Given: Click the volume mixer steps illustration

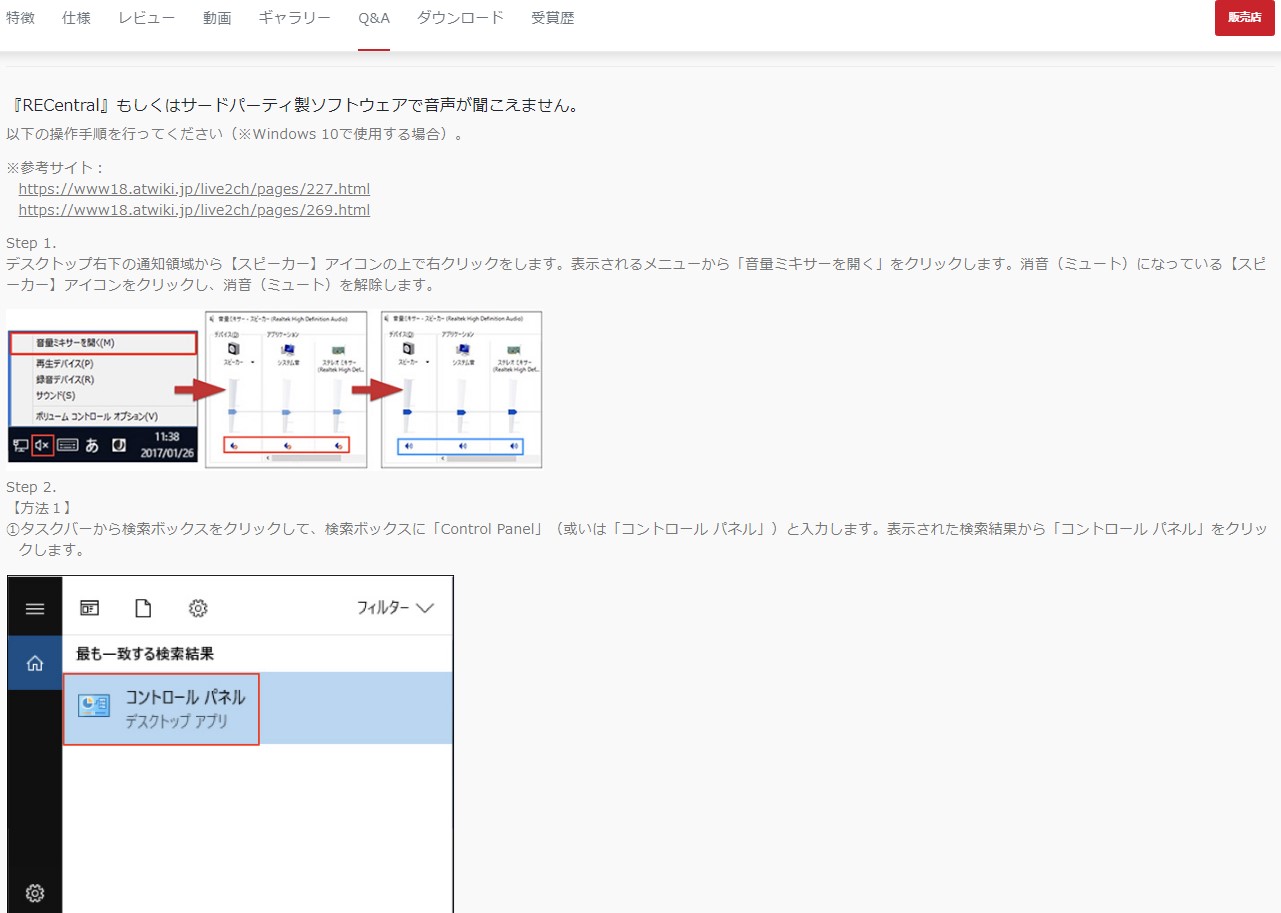Looking at the screenshot, I should [274, 389].
